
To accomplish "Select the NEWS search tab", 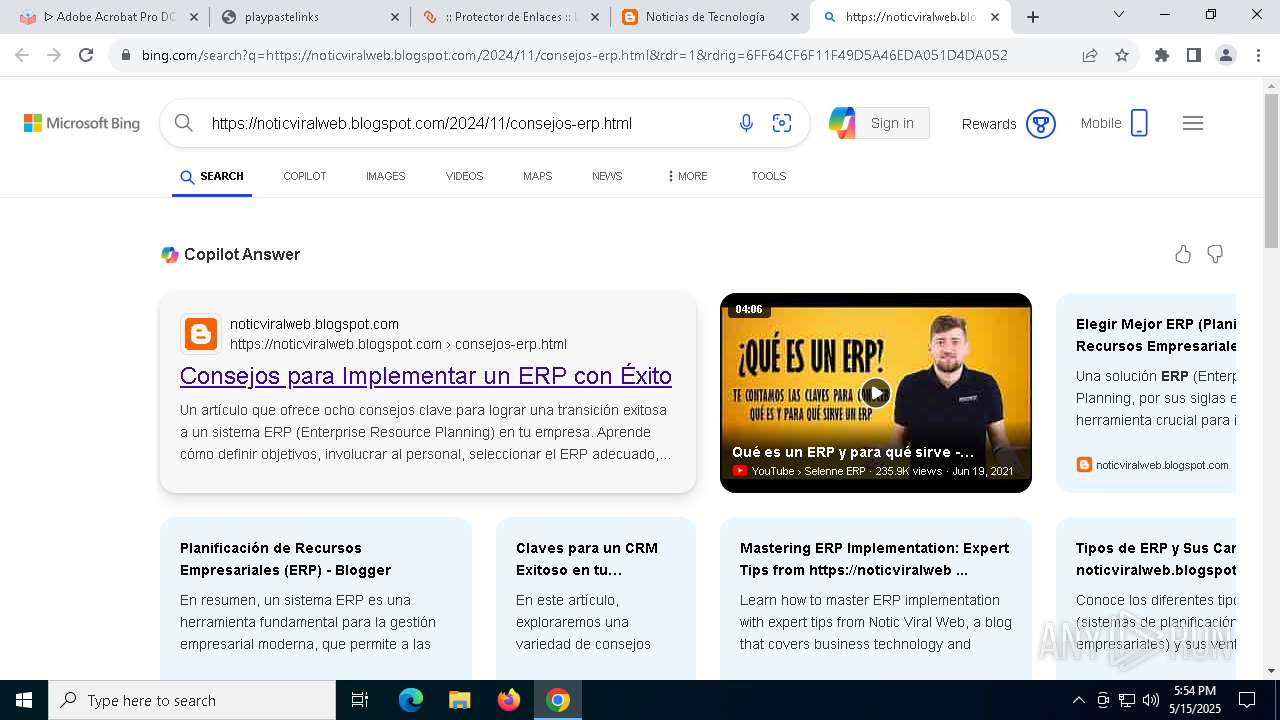I will tap(607, 176).
